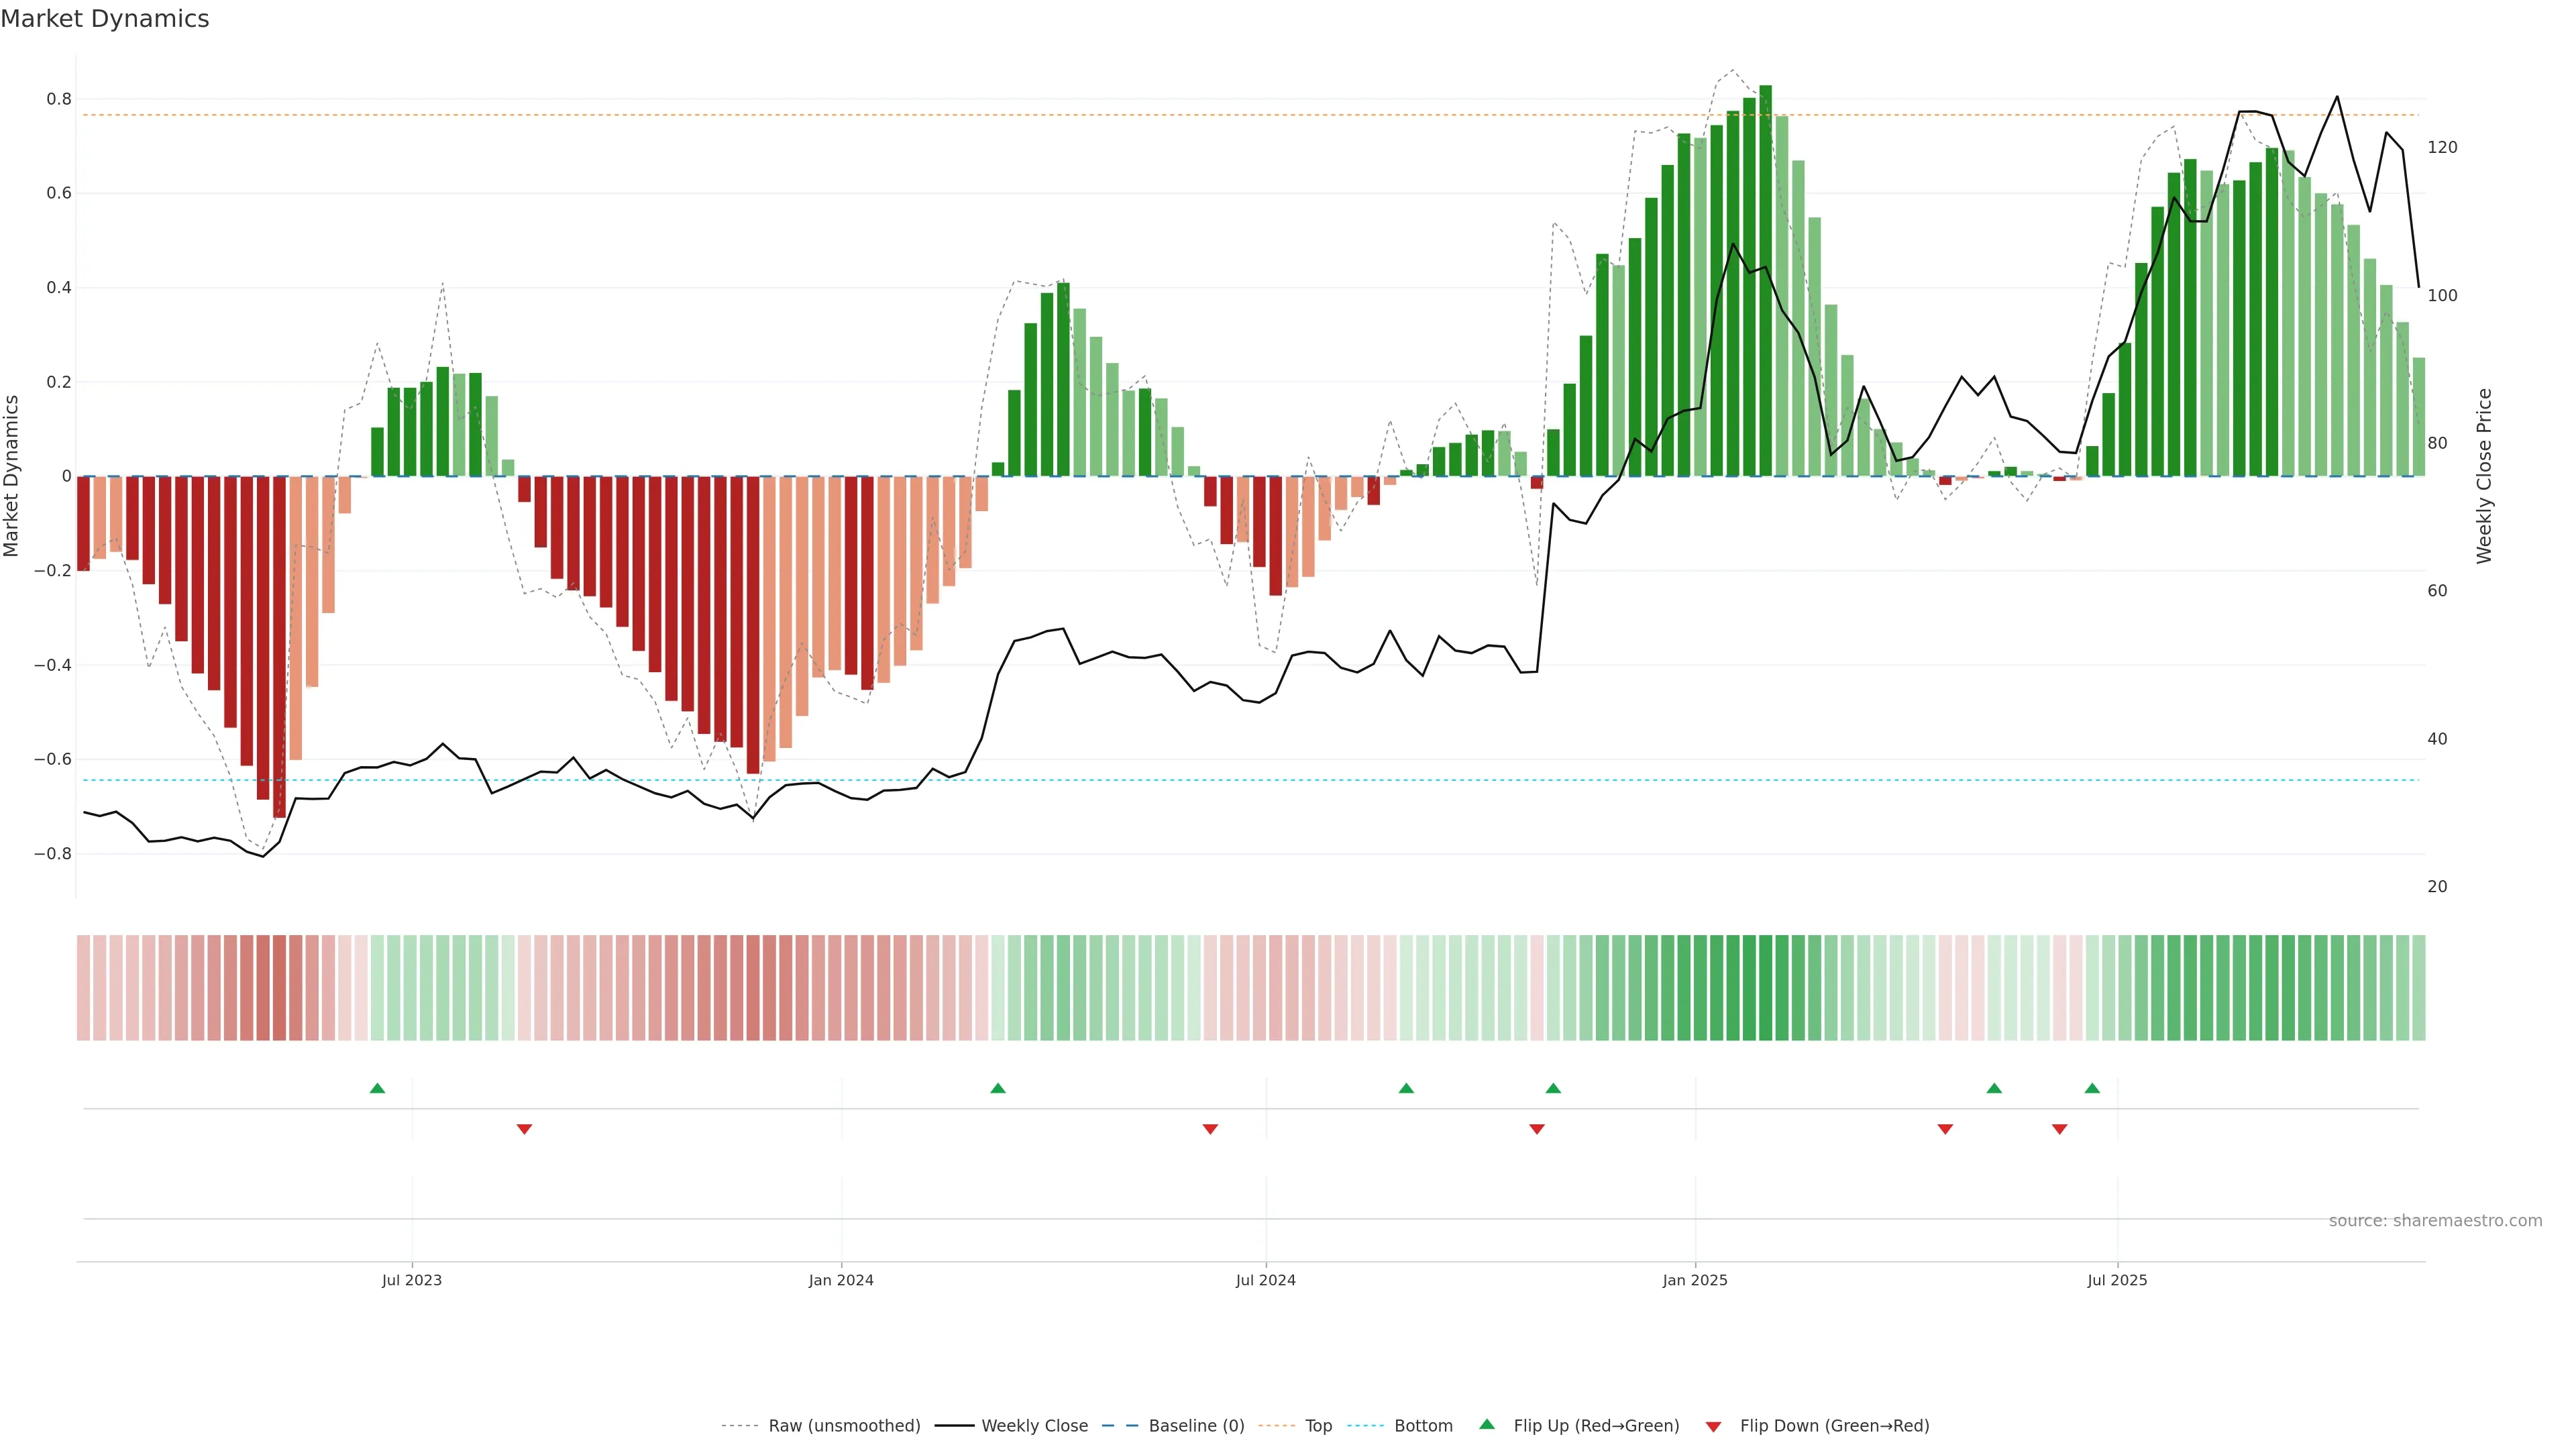Click the Jan 2024 axis label
This screenshot has height=1449, width=2576.
coord(841,1280)
